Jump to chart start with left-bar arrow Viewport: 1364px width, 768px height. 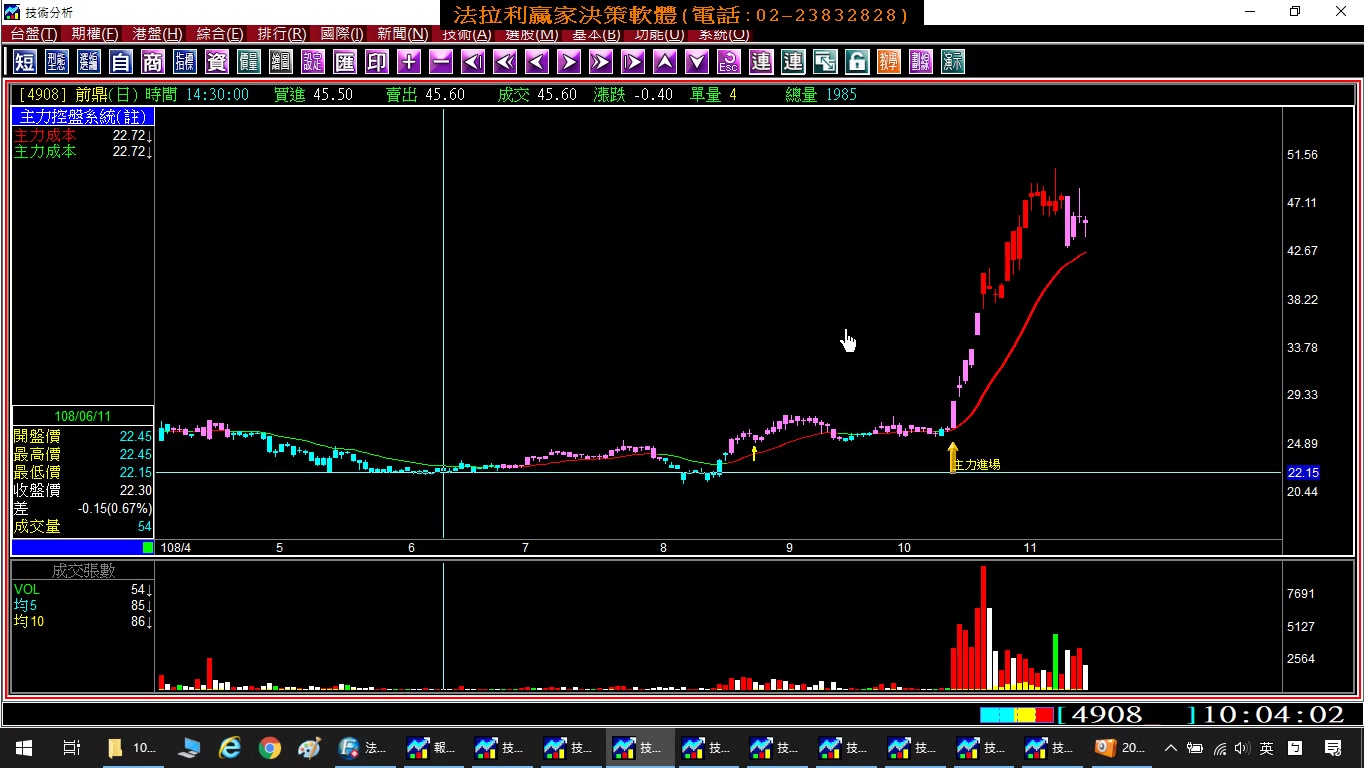pyautogui.click(x=473, y=62)
